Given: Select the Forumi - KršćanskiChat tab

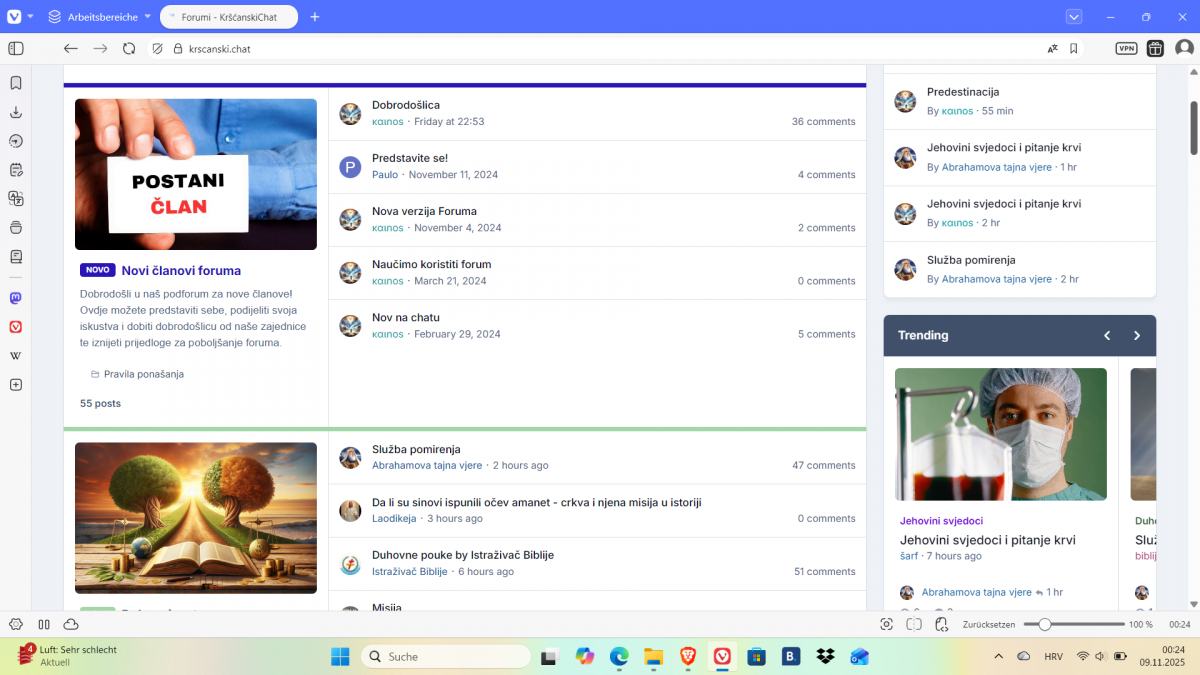Looking at the screenshot, I should coord(229,17).
